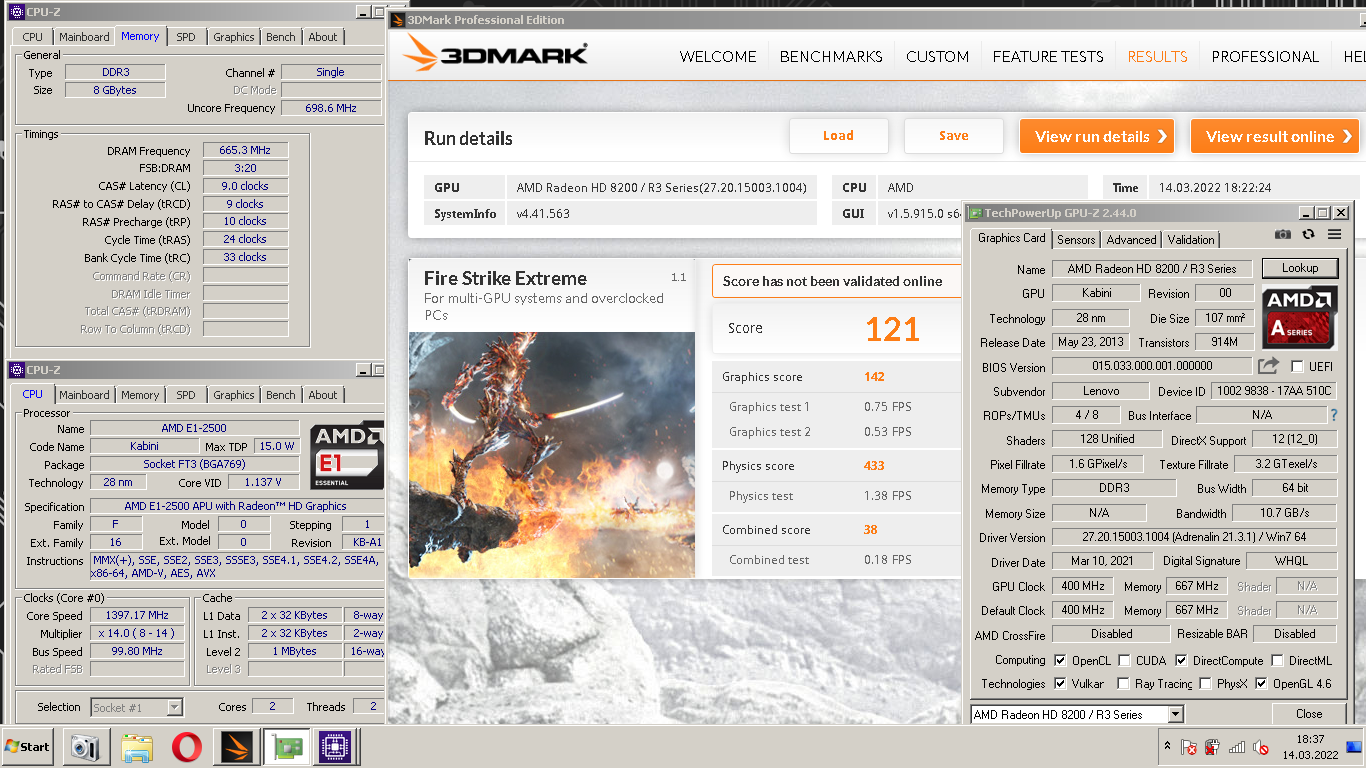Click the Fire Strike Extreme thumbnail image
The image size is (1366, 768).
click(552, 455)
